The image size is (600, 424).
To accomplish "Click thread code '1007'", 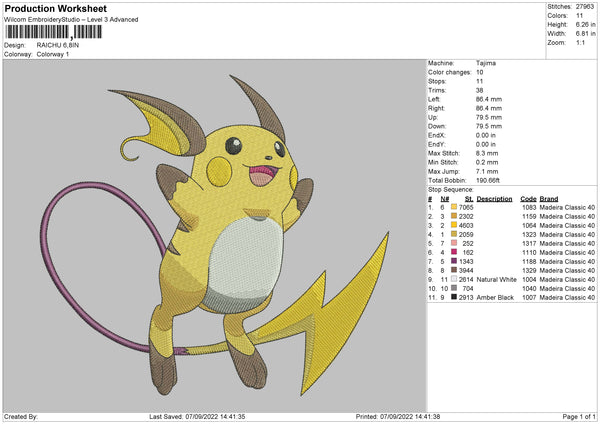I will coord(529,297).
